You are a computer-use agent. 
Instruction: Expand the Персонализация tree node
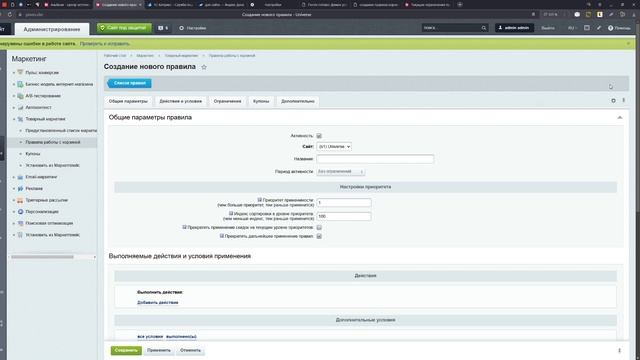coord(14,212)
